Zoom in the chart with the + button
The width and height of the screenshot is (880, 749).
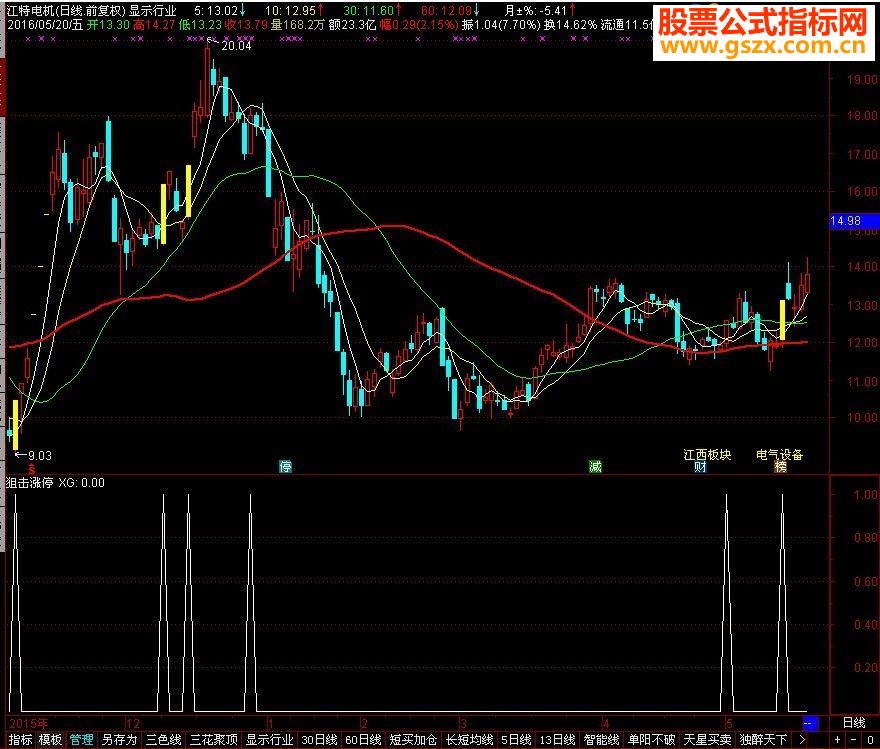pyautogui.click(x=837, y=740)
